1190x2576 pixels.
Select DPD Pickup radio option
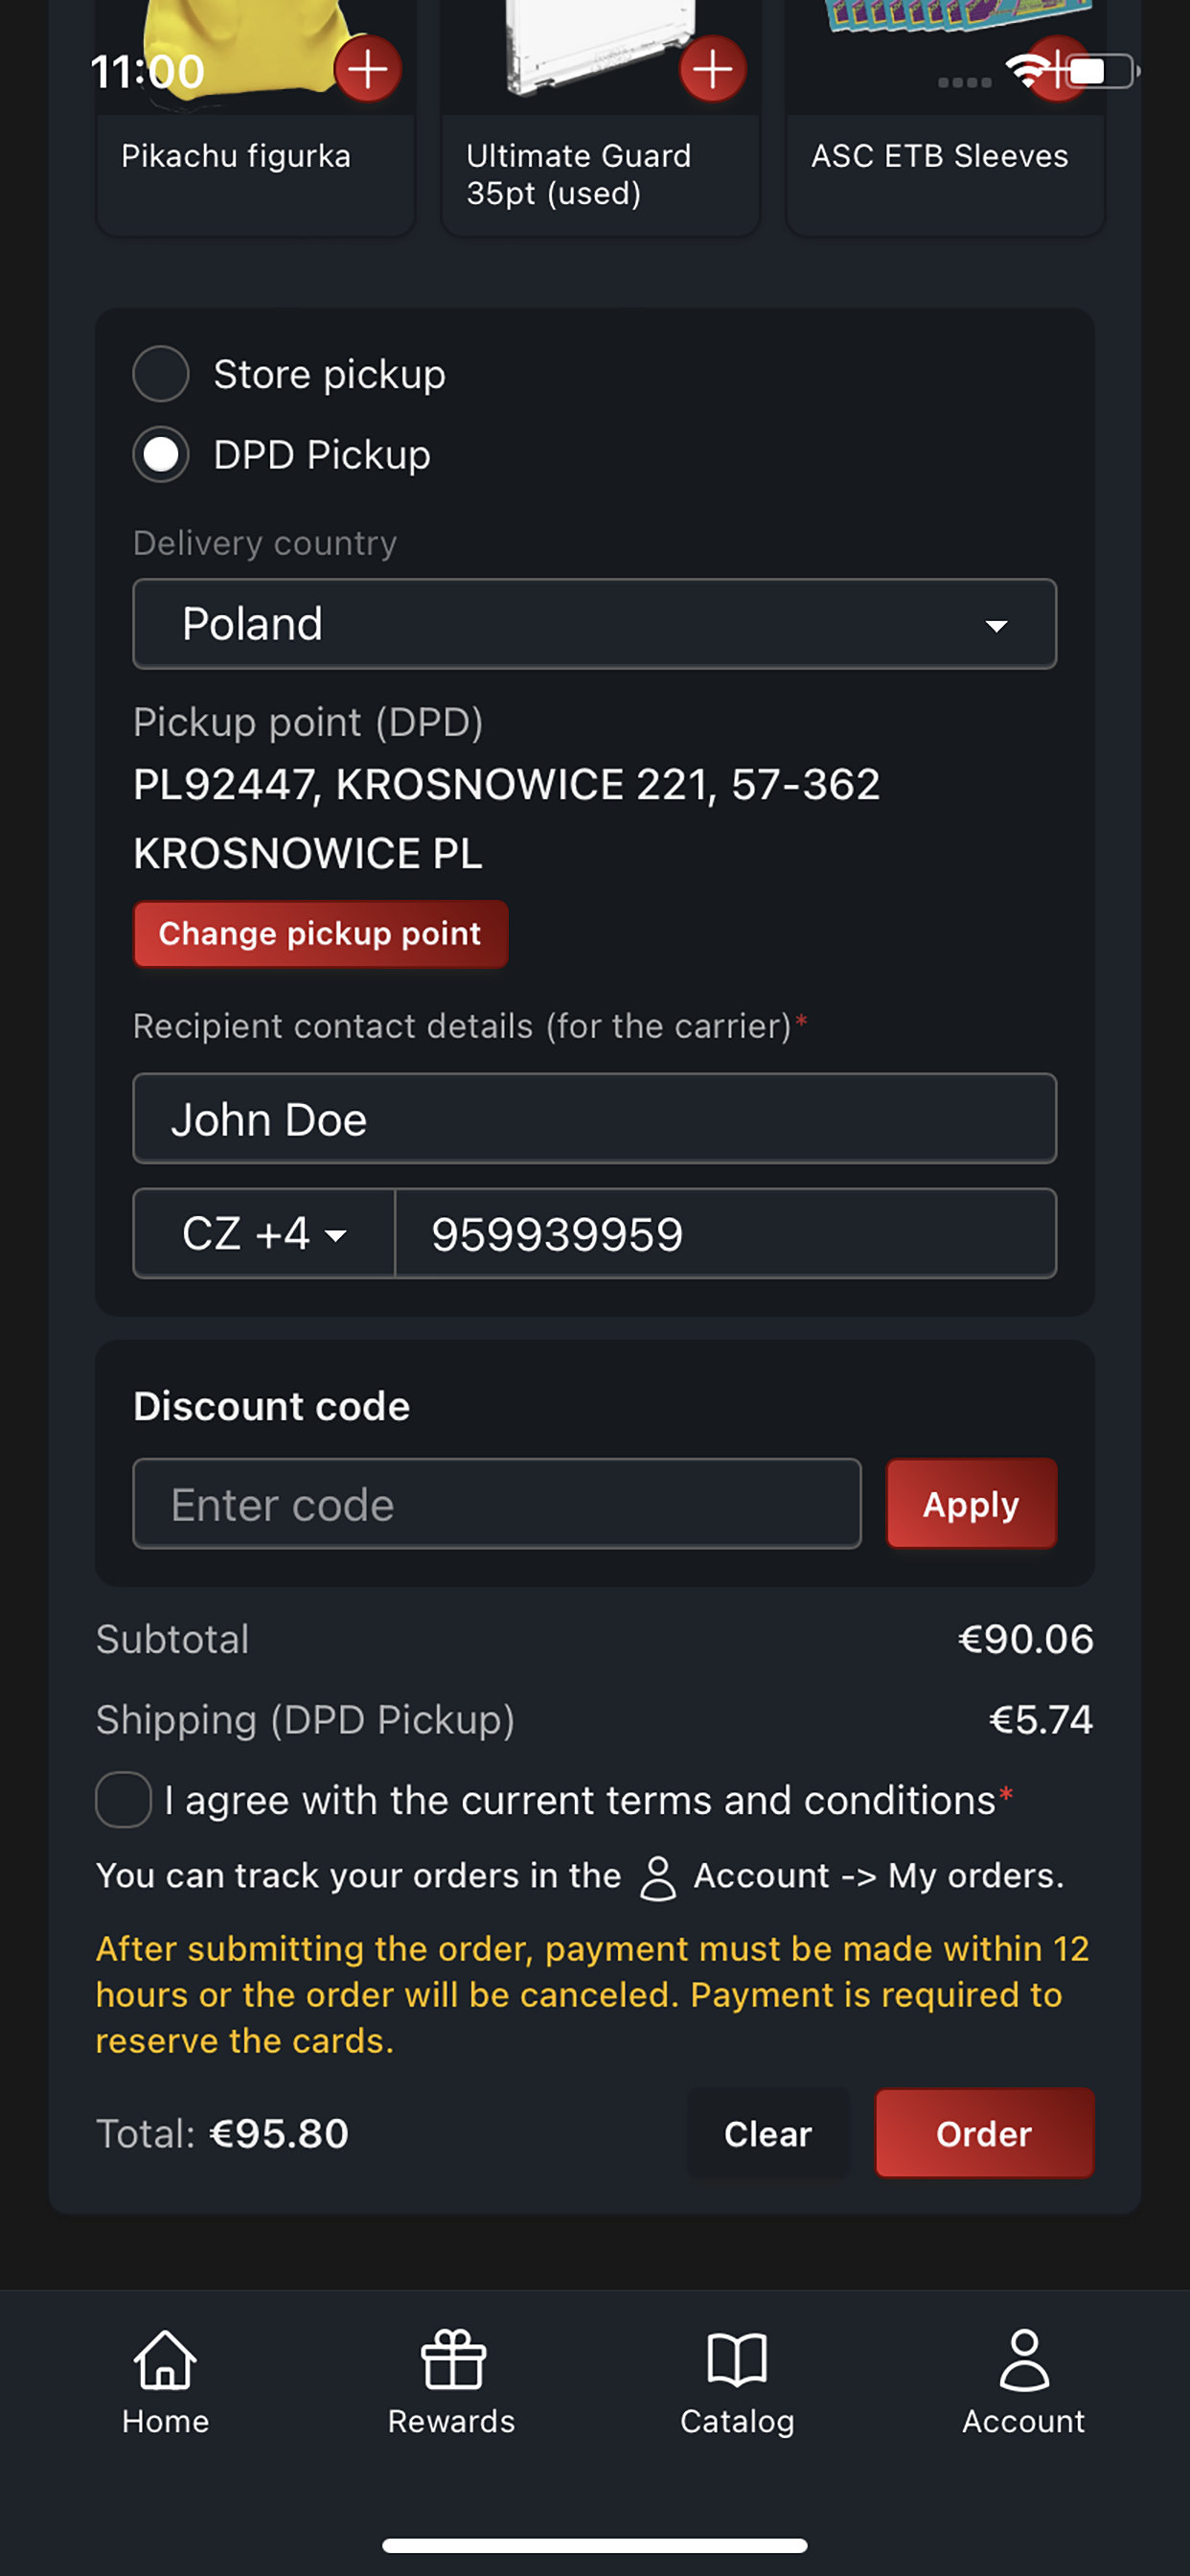pos(161,455)
